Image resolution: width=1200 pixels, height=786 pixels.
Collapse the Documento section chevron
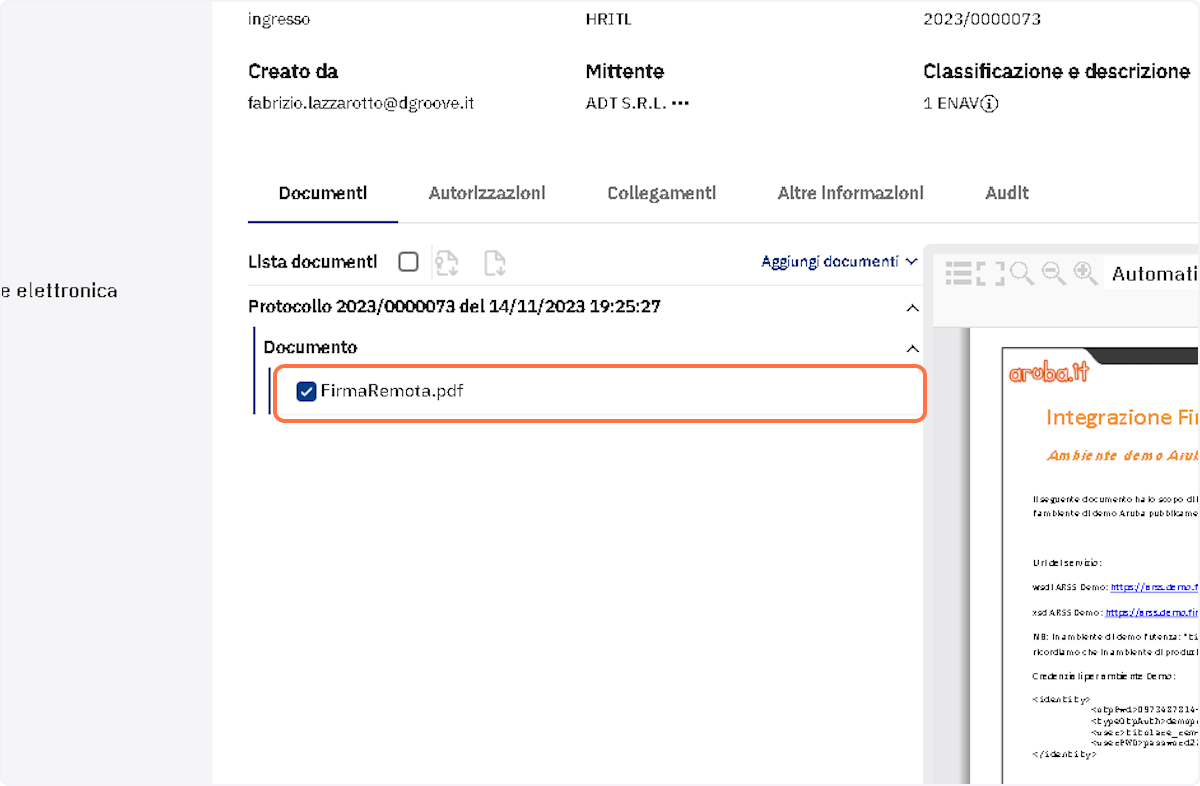[912, 349]
